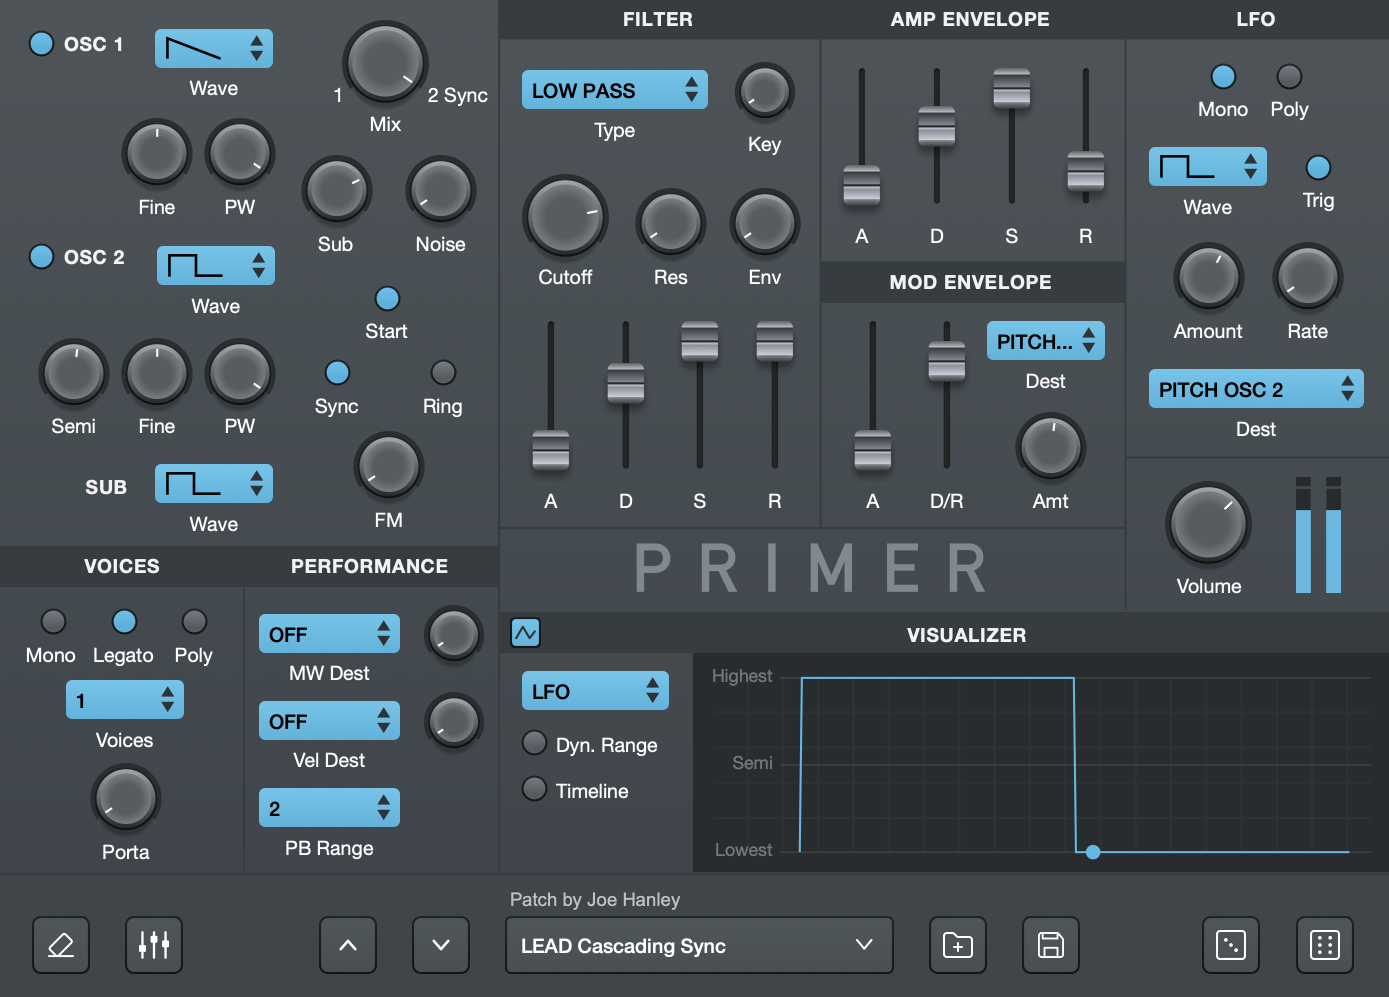Viewport: 1389px width, 997px height.
Task: Enable the Dyn. Range option
Action: tap(535, 744)
